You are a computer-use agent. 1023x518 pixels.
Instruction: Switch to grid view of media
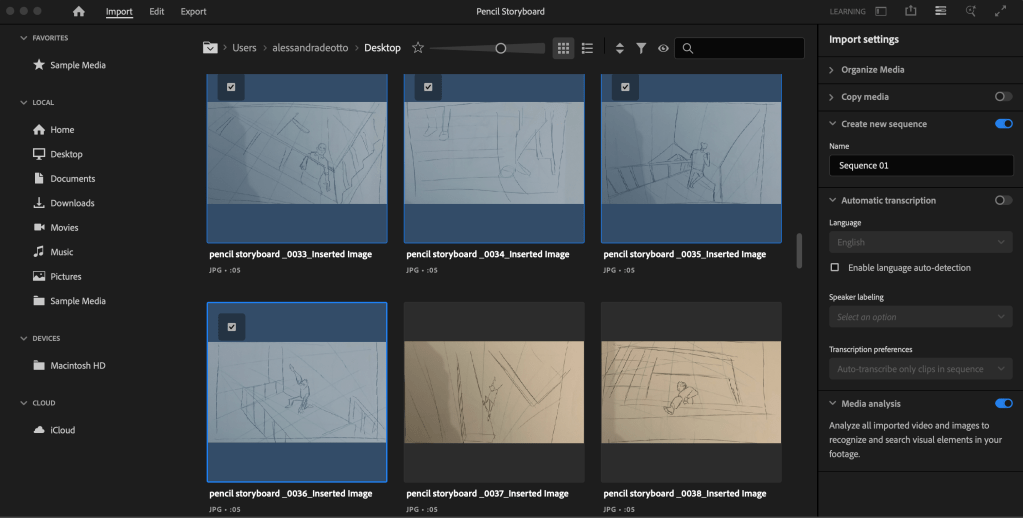point(563,48)
